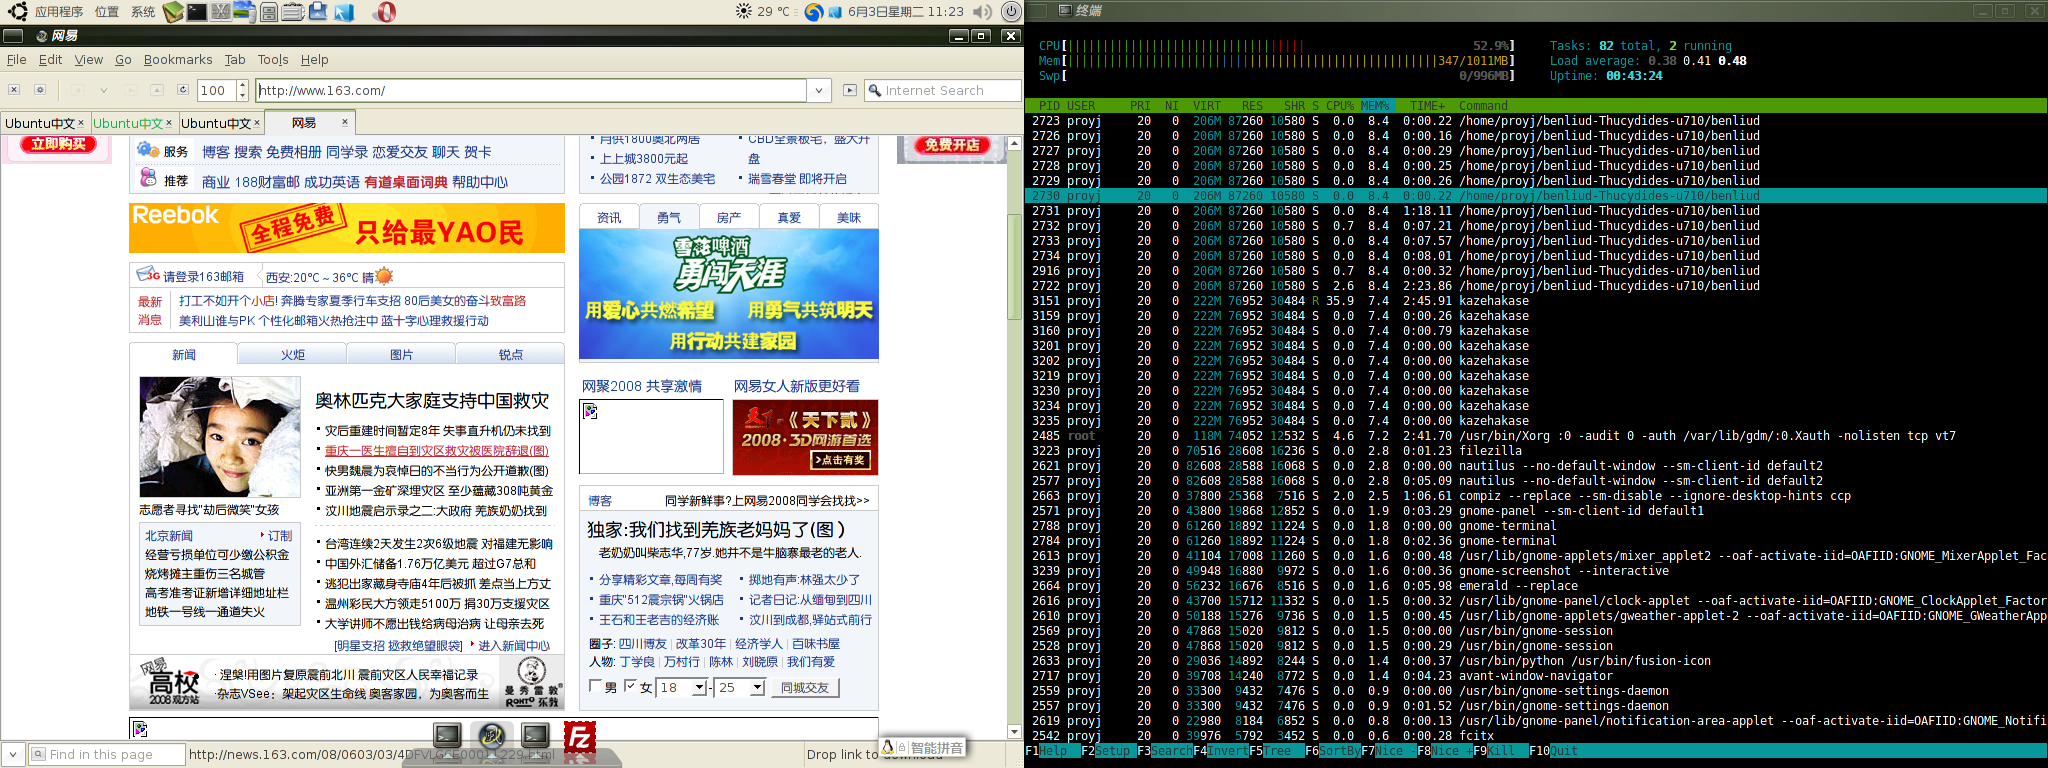Click the browser stop loading icon

point(14,90)
